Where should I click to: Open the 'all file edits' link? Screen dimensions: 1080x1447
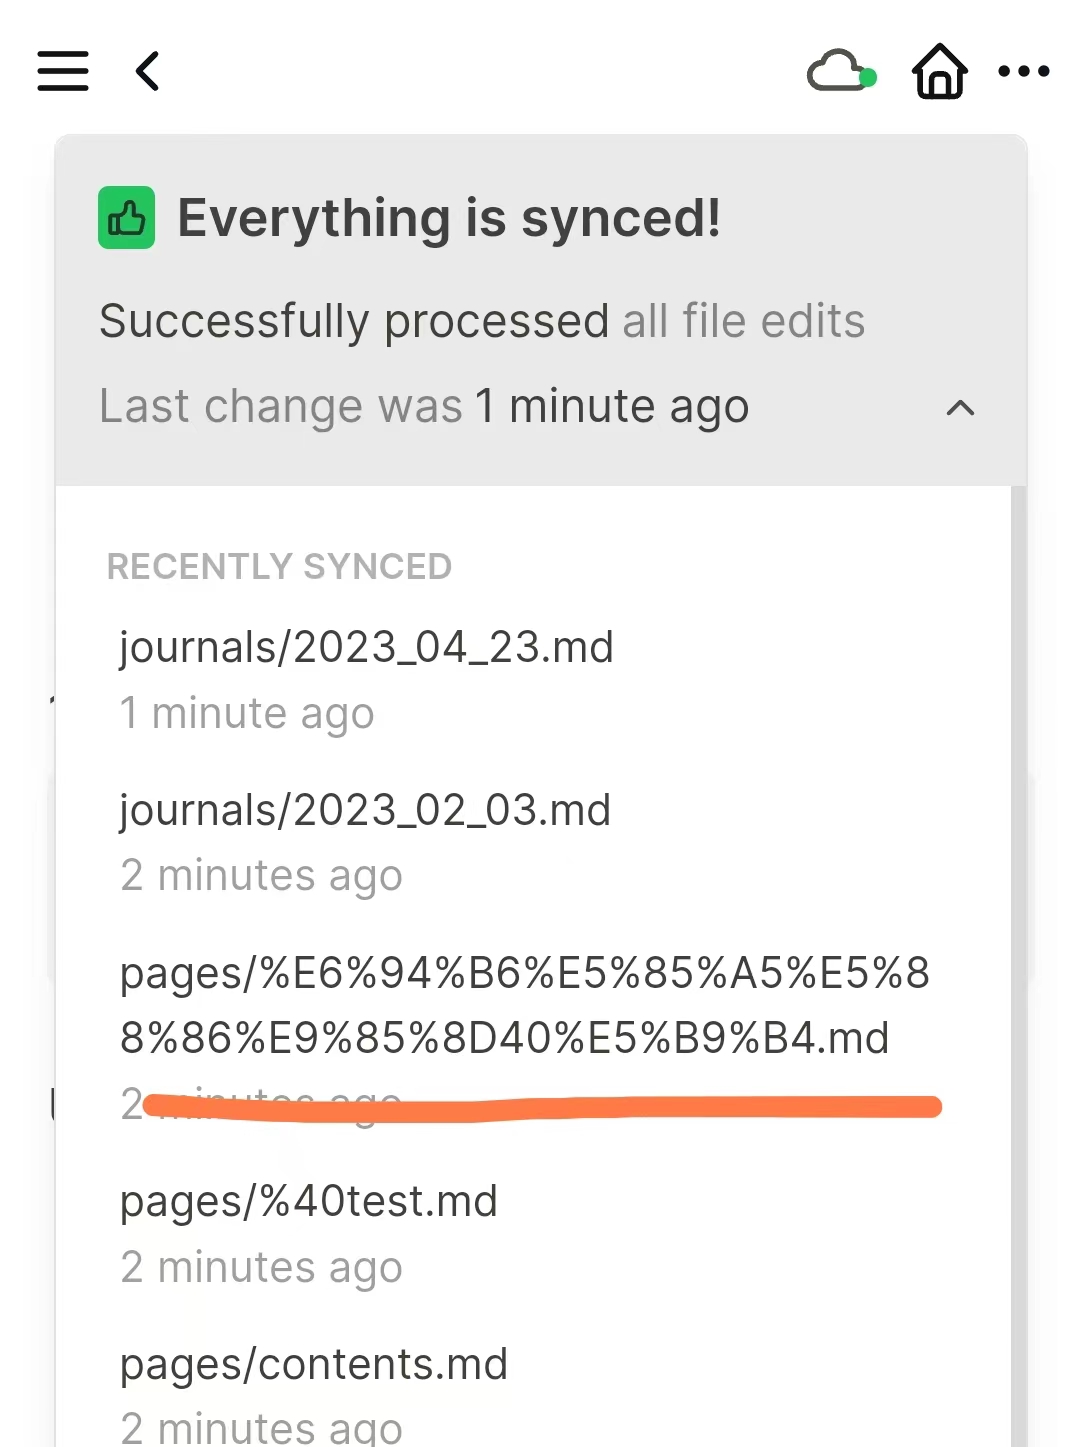[742, 321]
